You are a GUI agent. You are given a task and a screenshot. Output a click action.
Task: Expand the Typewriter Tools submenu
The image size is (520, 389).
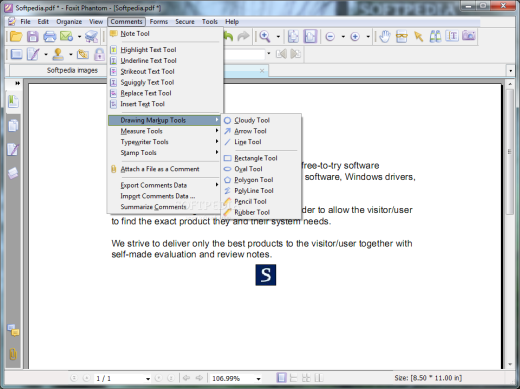tap(165, 142)
